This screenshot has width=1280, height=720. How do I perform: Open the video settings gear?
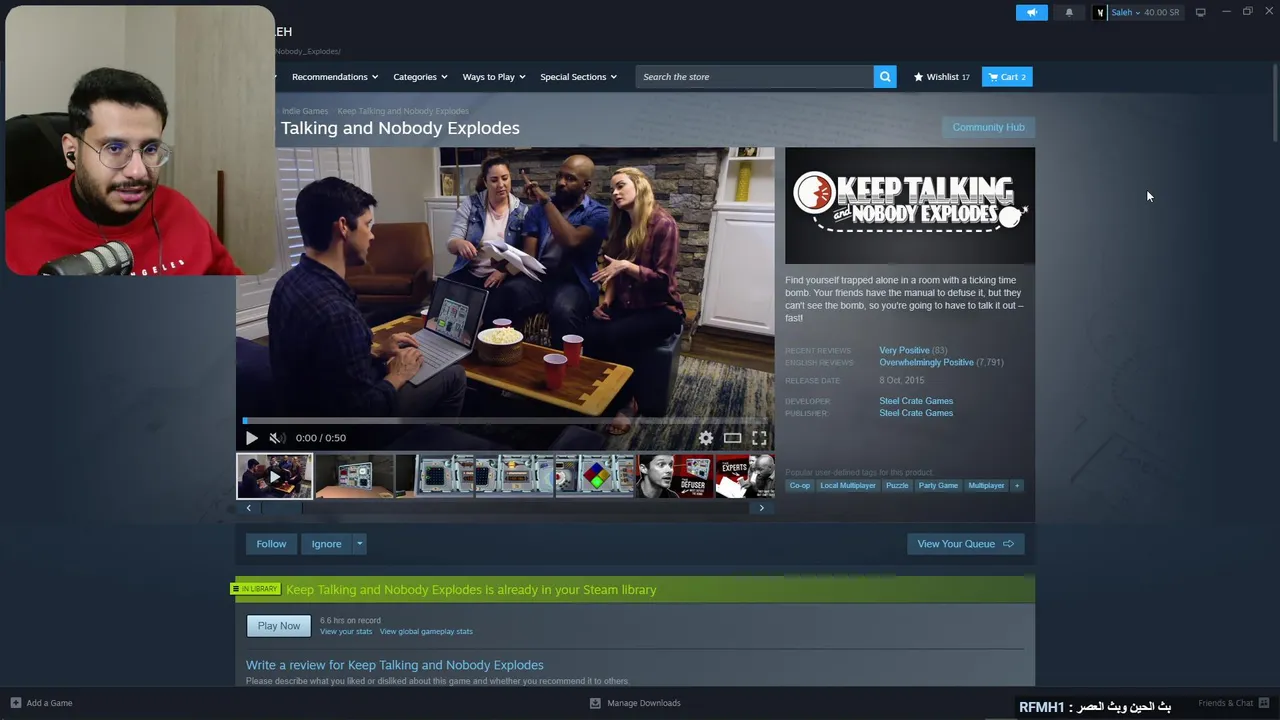[706, 438]
